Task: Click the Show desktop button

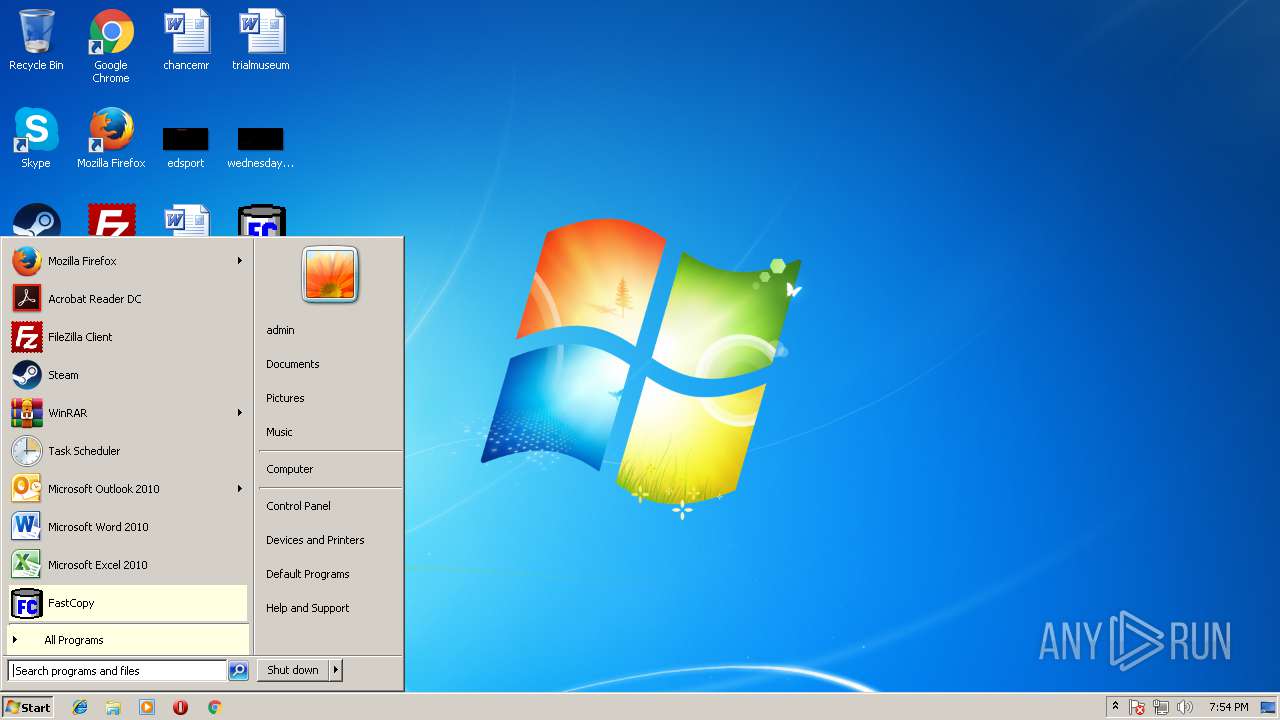Action: [1268, 707]
